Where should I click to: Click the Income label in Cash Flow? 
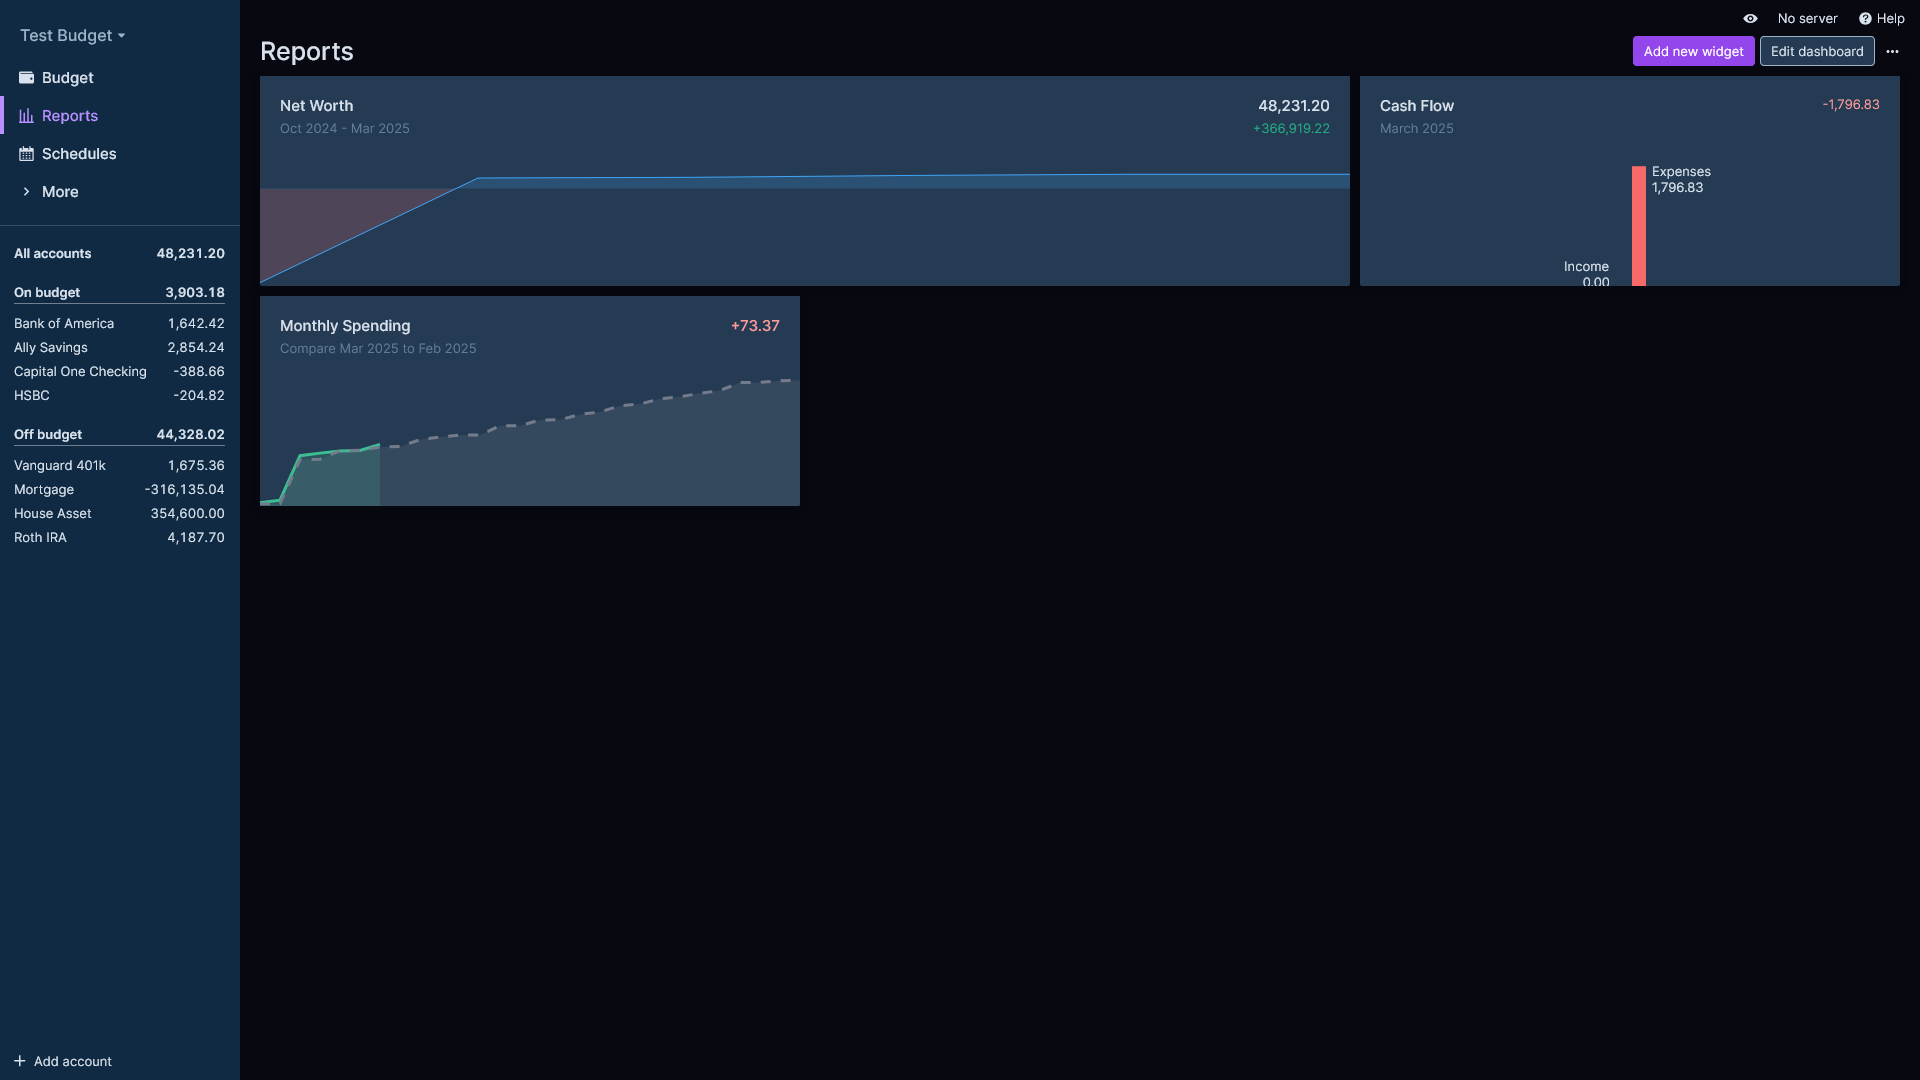click(x=1586, y=267)
